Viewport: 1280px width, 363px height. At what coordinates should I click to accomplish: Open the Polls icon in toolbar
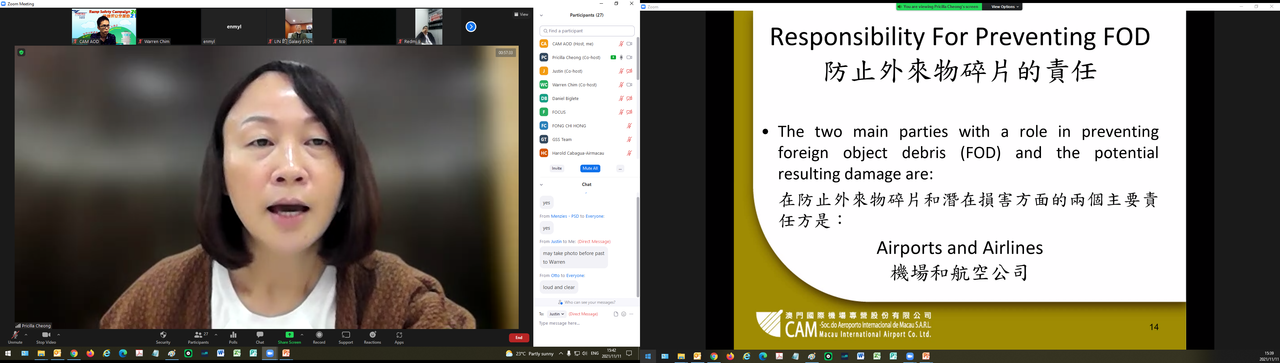coord(233,334)
